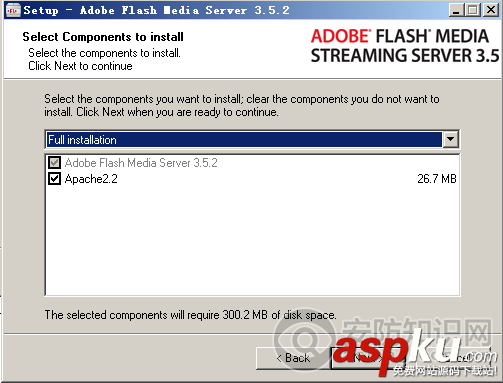
Task: Open the installation type dropdown arrow
Action: (x=450, y=139)
